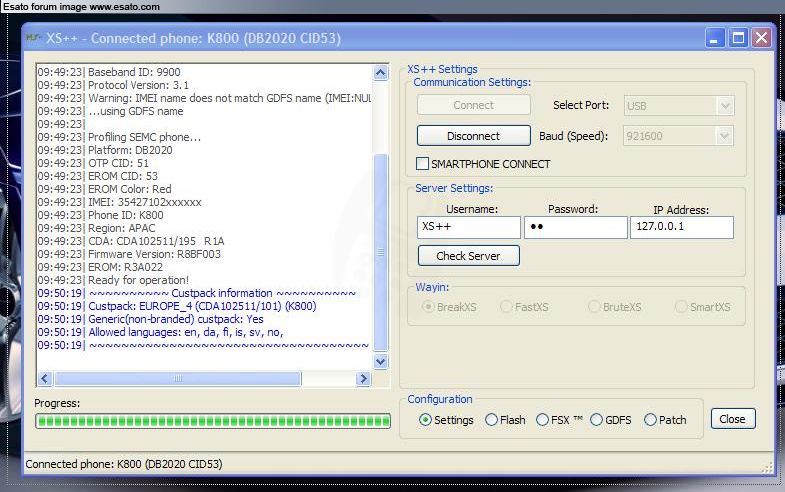785x492 pixels.
Task: Click the XS++ app icon in title bar
Action: click(x=34, y=39)
